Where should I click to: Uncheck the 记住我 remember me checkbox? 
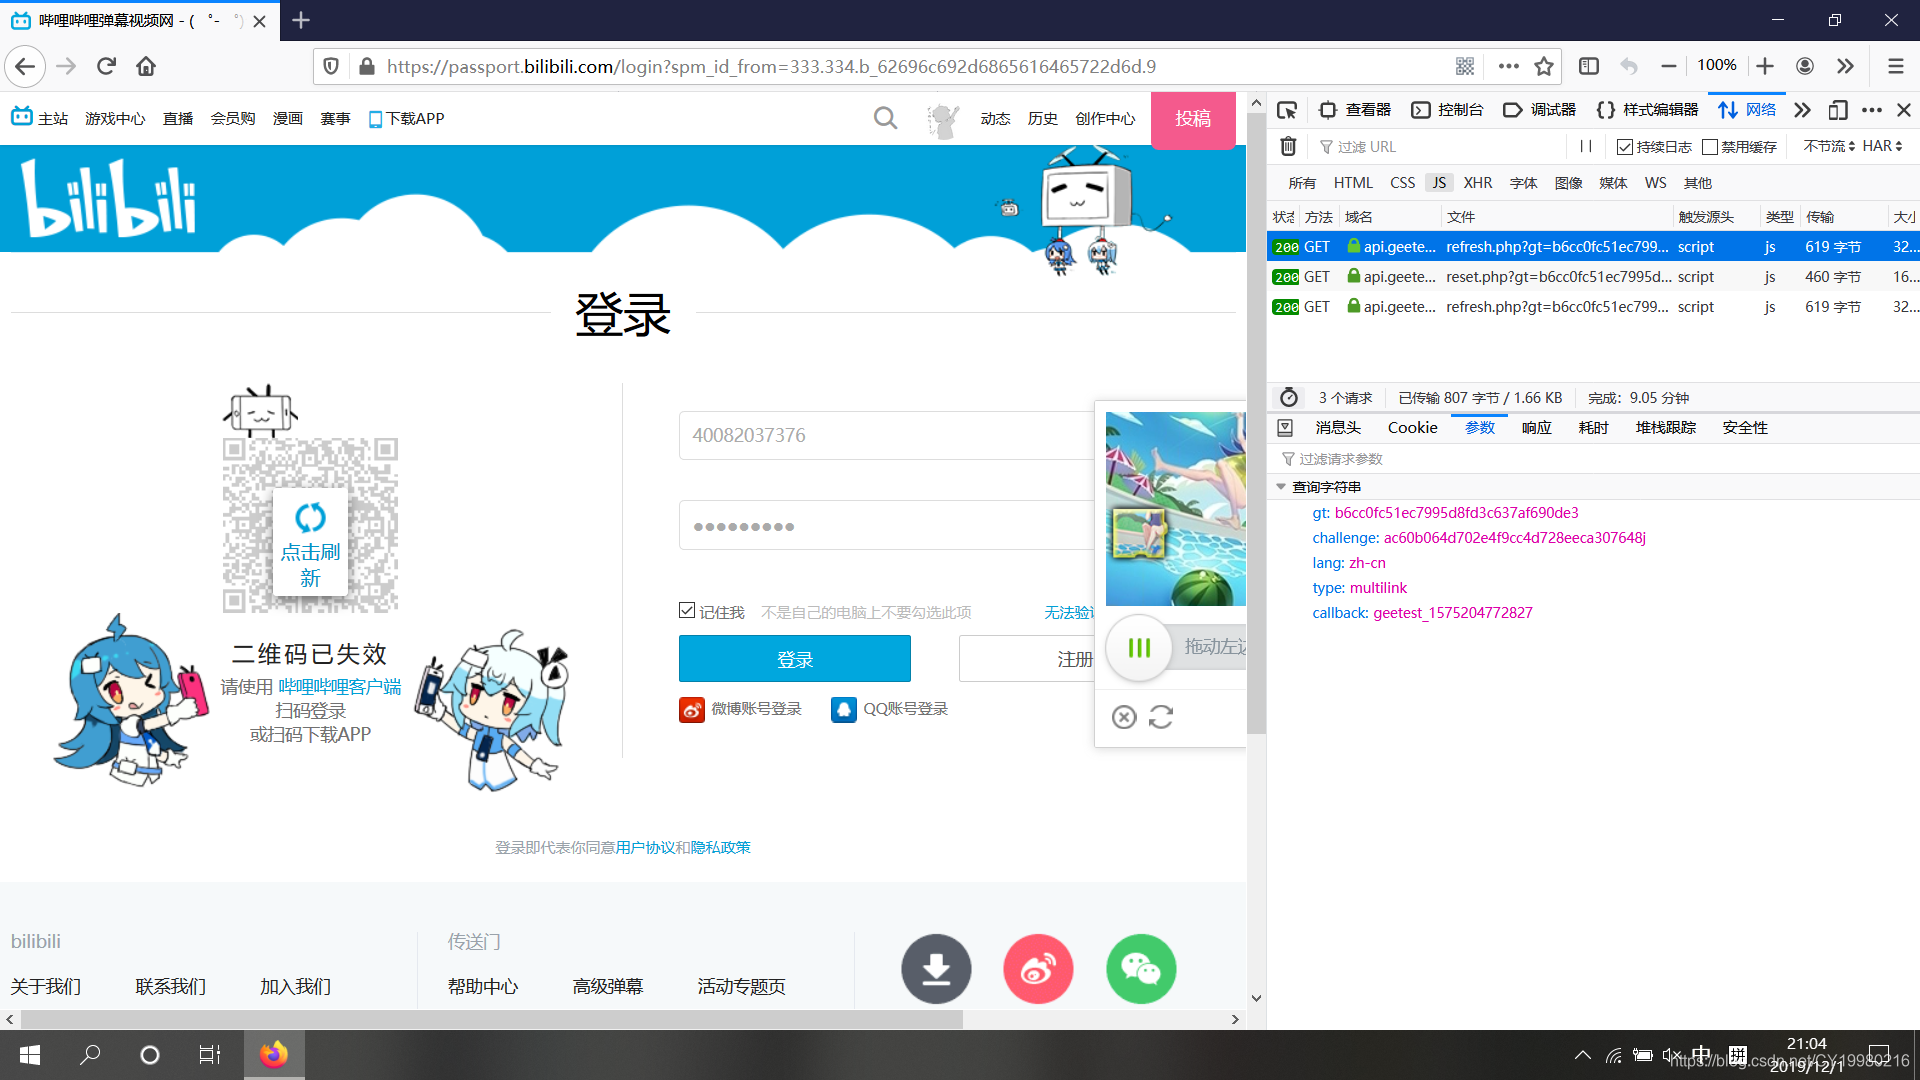point(687,611)
